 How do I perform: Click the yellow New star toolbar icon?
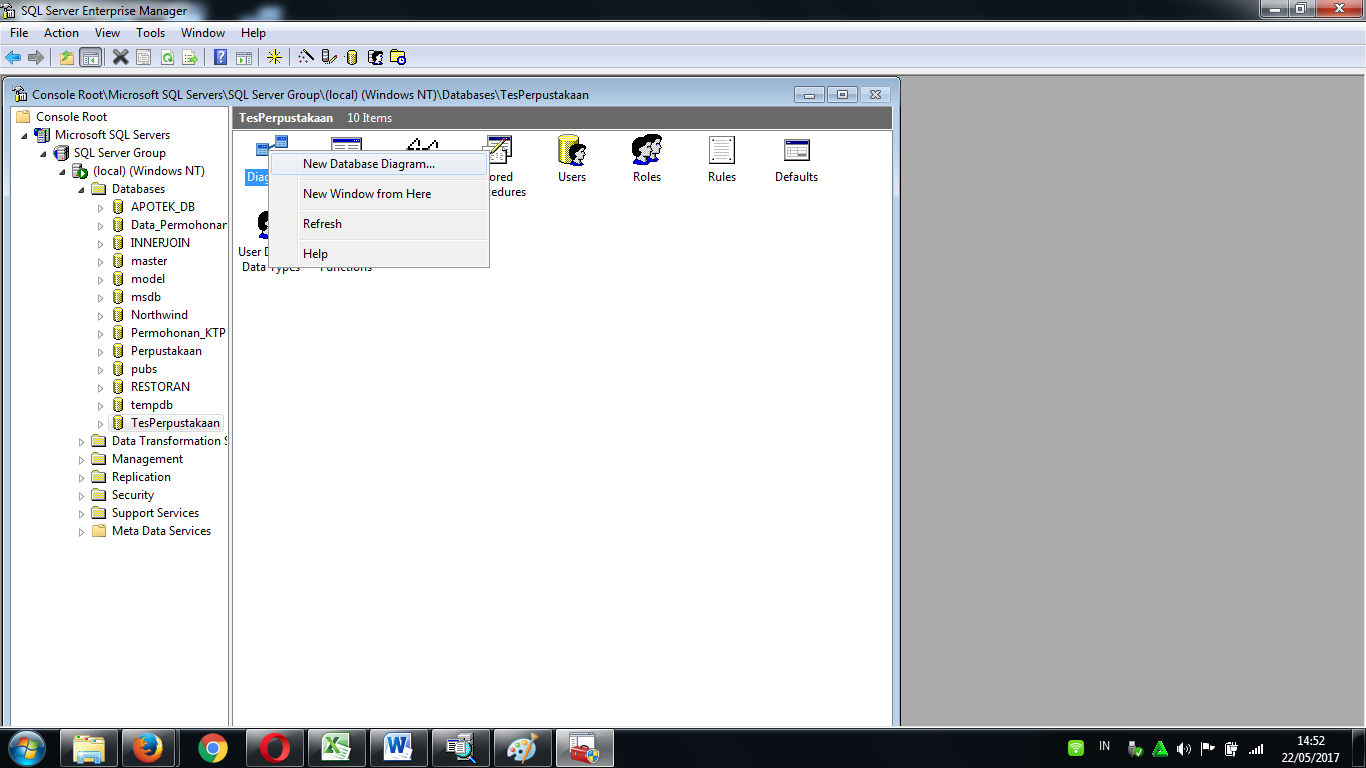click(x=274, y=58)
